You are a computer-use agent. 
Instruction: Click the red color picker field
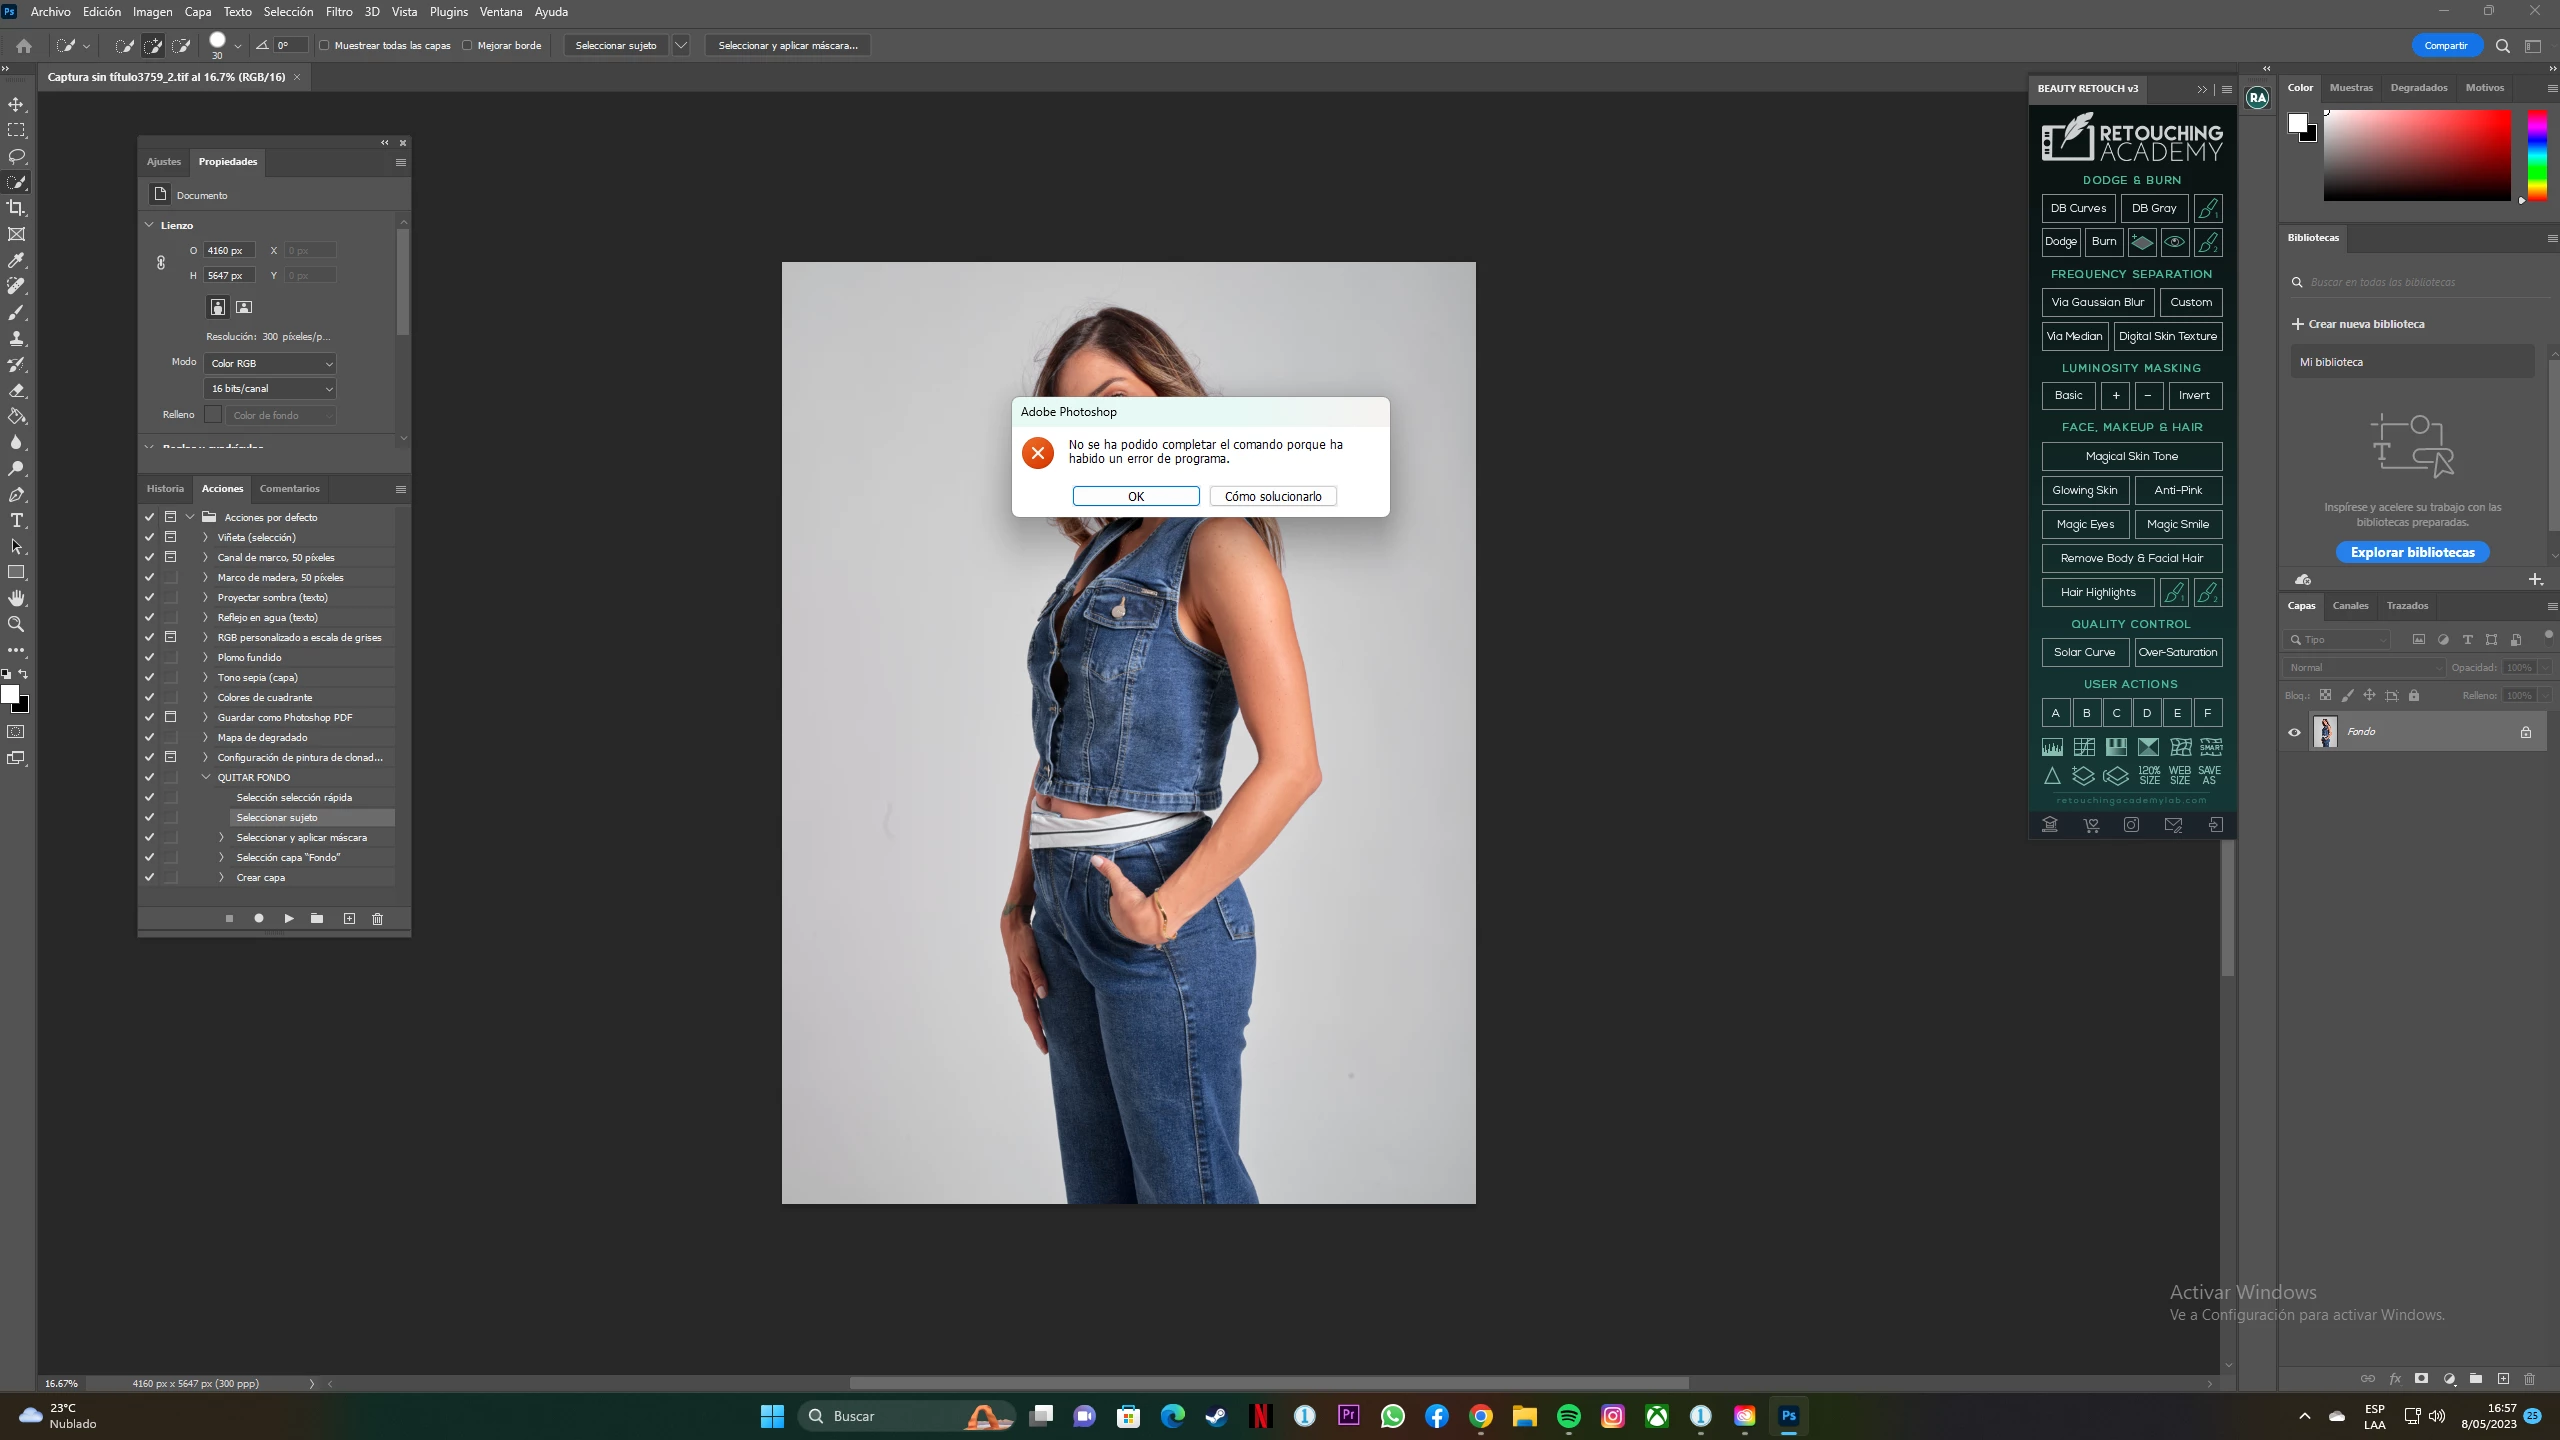pyautogui.click(x=2416, y=155)
